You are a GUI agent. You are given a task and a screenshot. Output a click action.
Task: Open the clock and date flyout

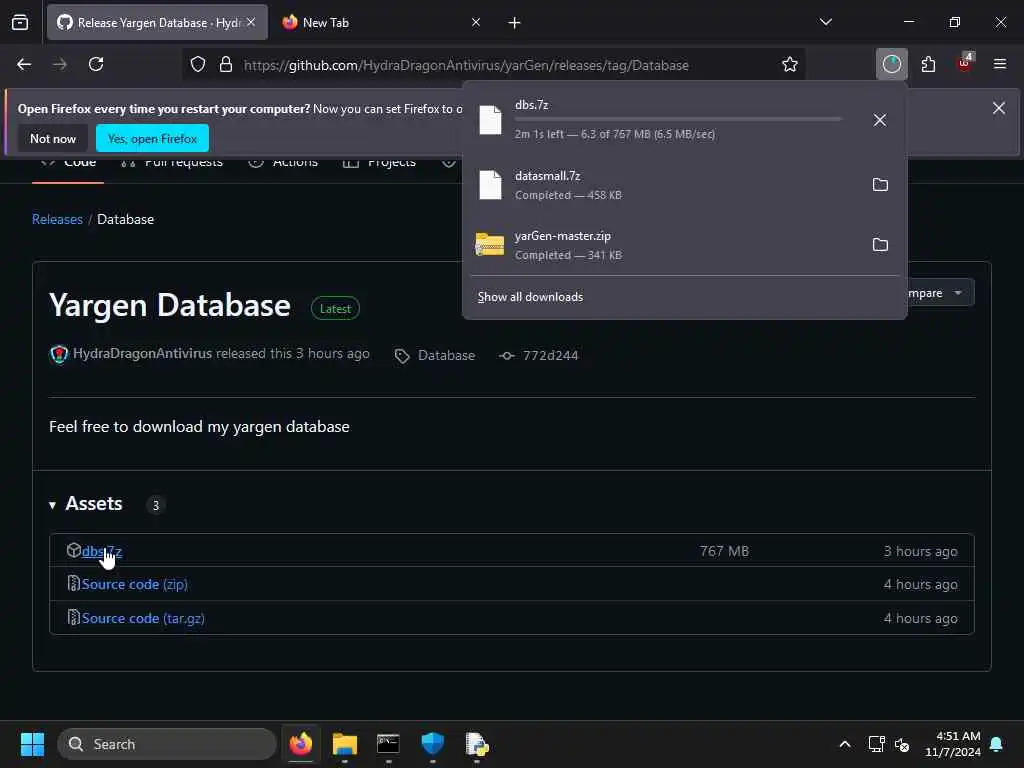(953, 744)
